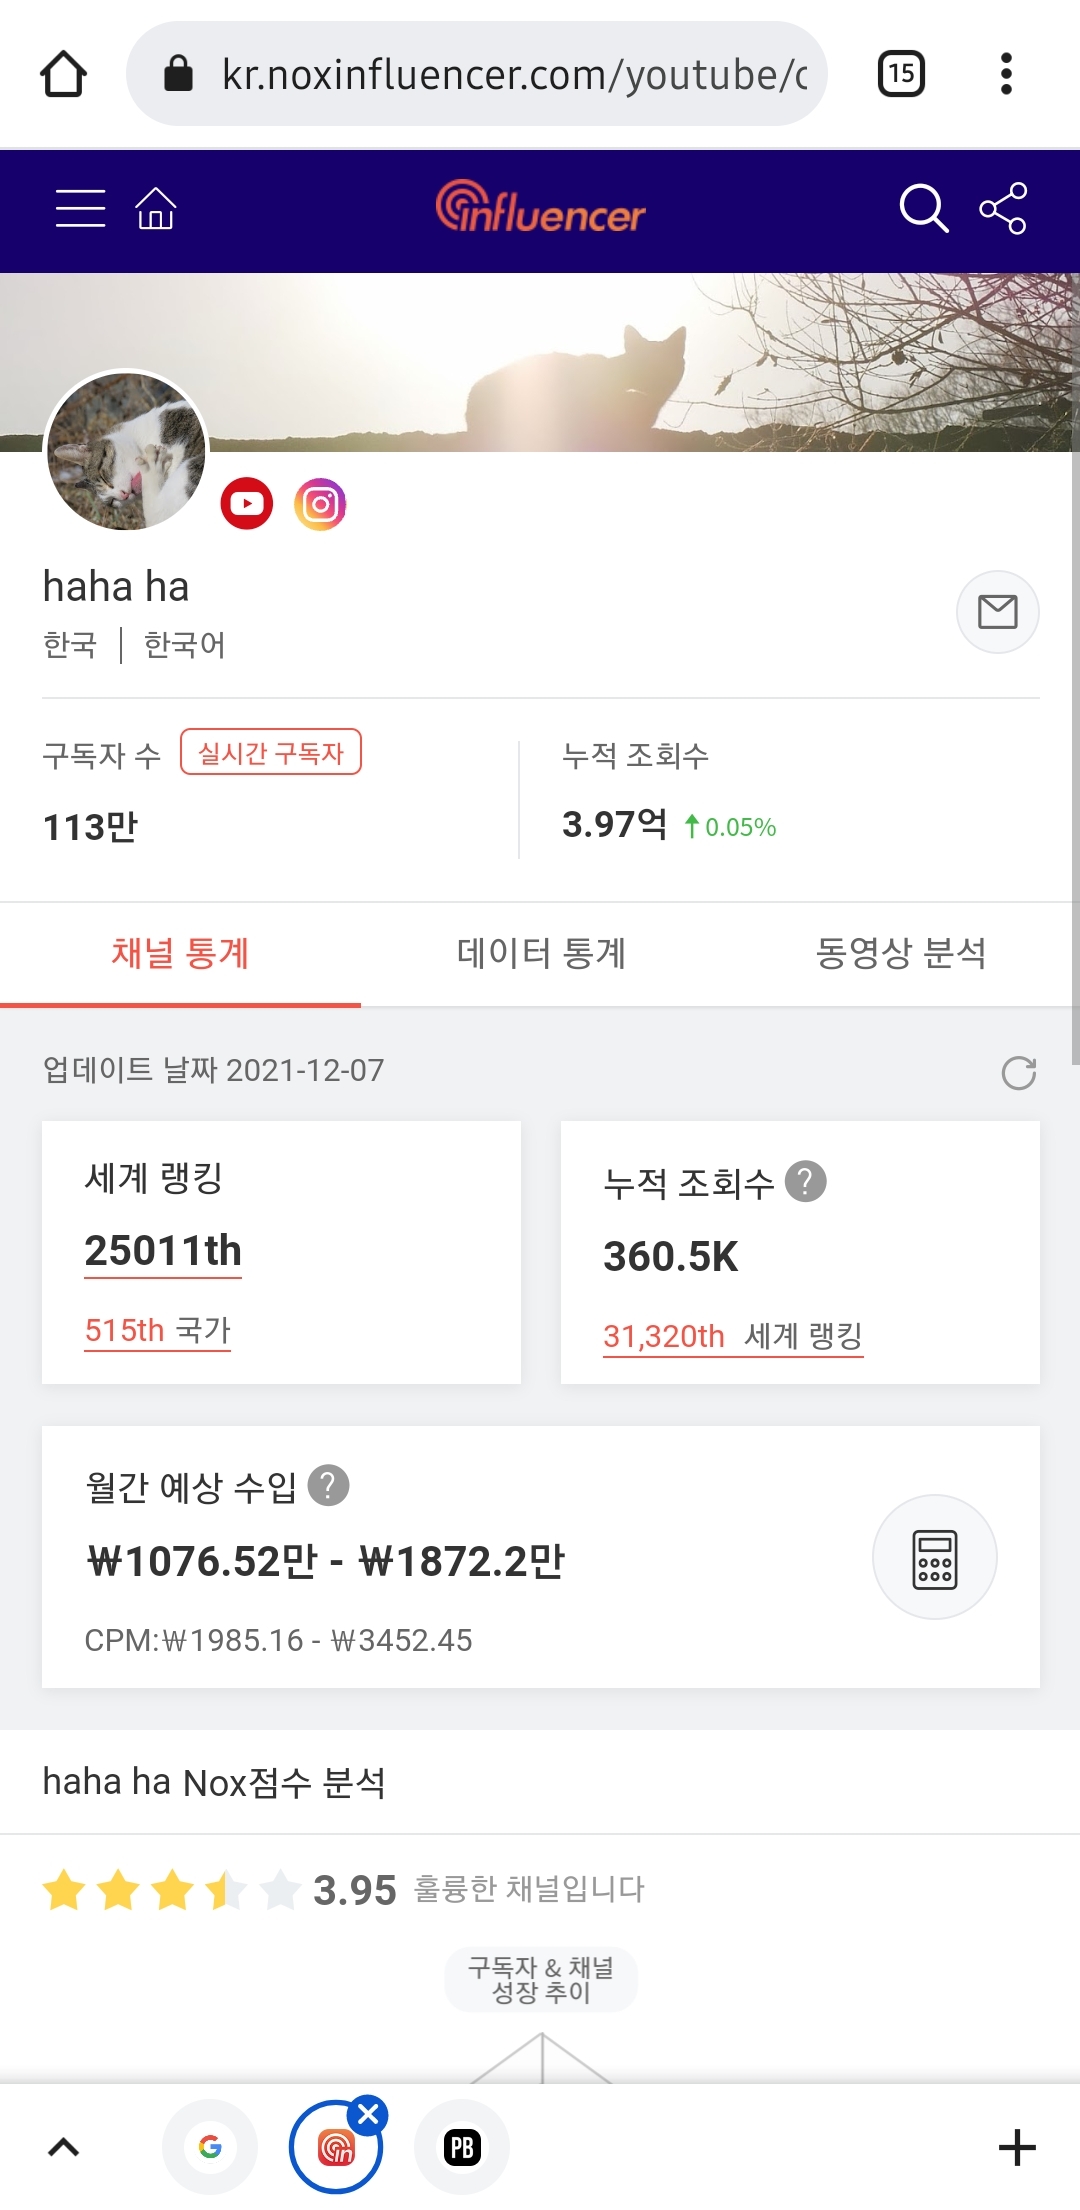Refresh the channel statistics data
This screenshot has height=2210, width=1080.
[1018, 1073]
